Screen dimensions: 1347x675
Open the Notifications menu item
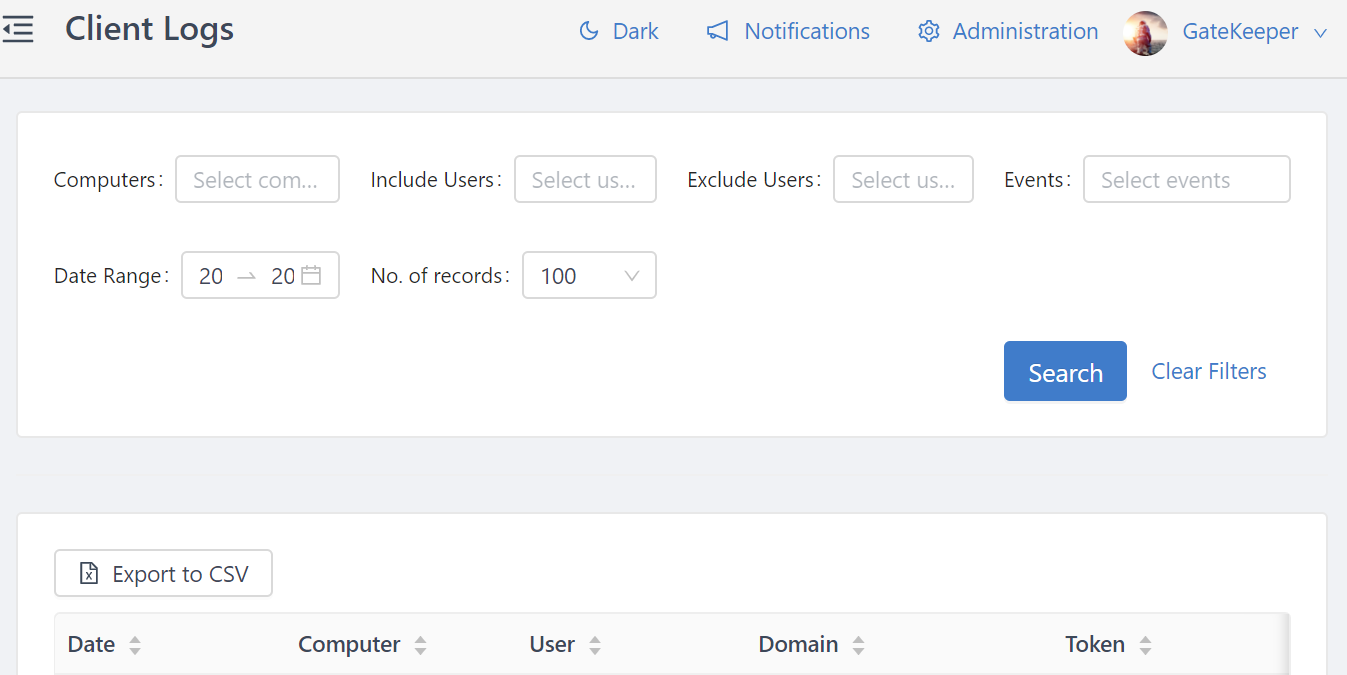[806, 31]
